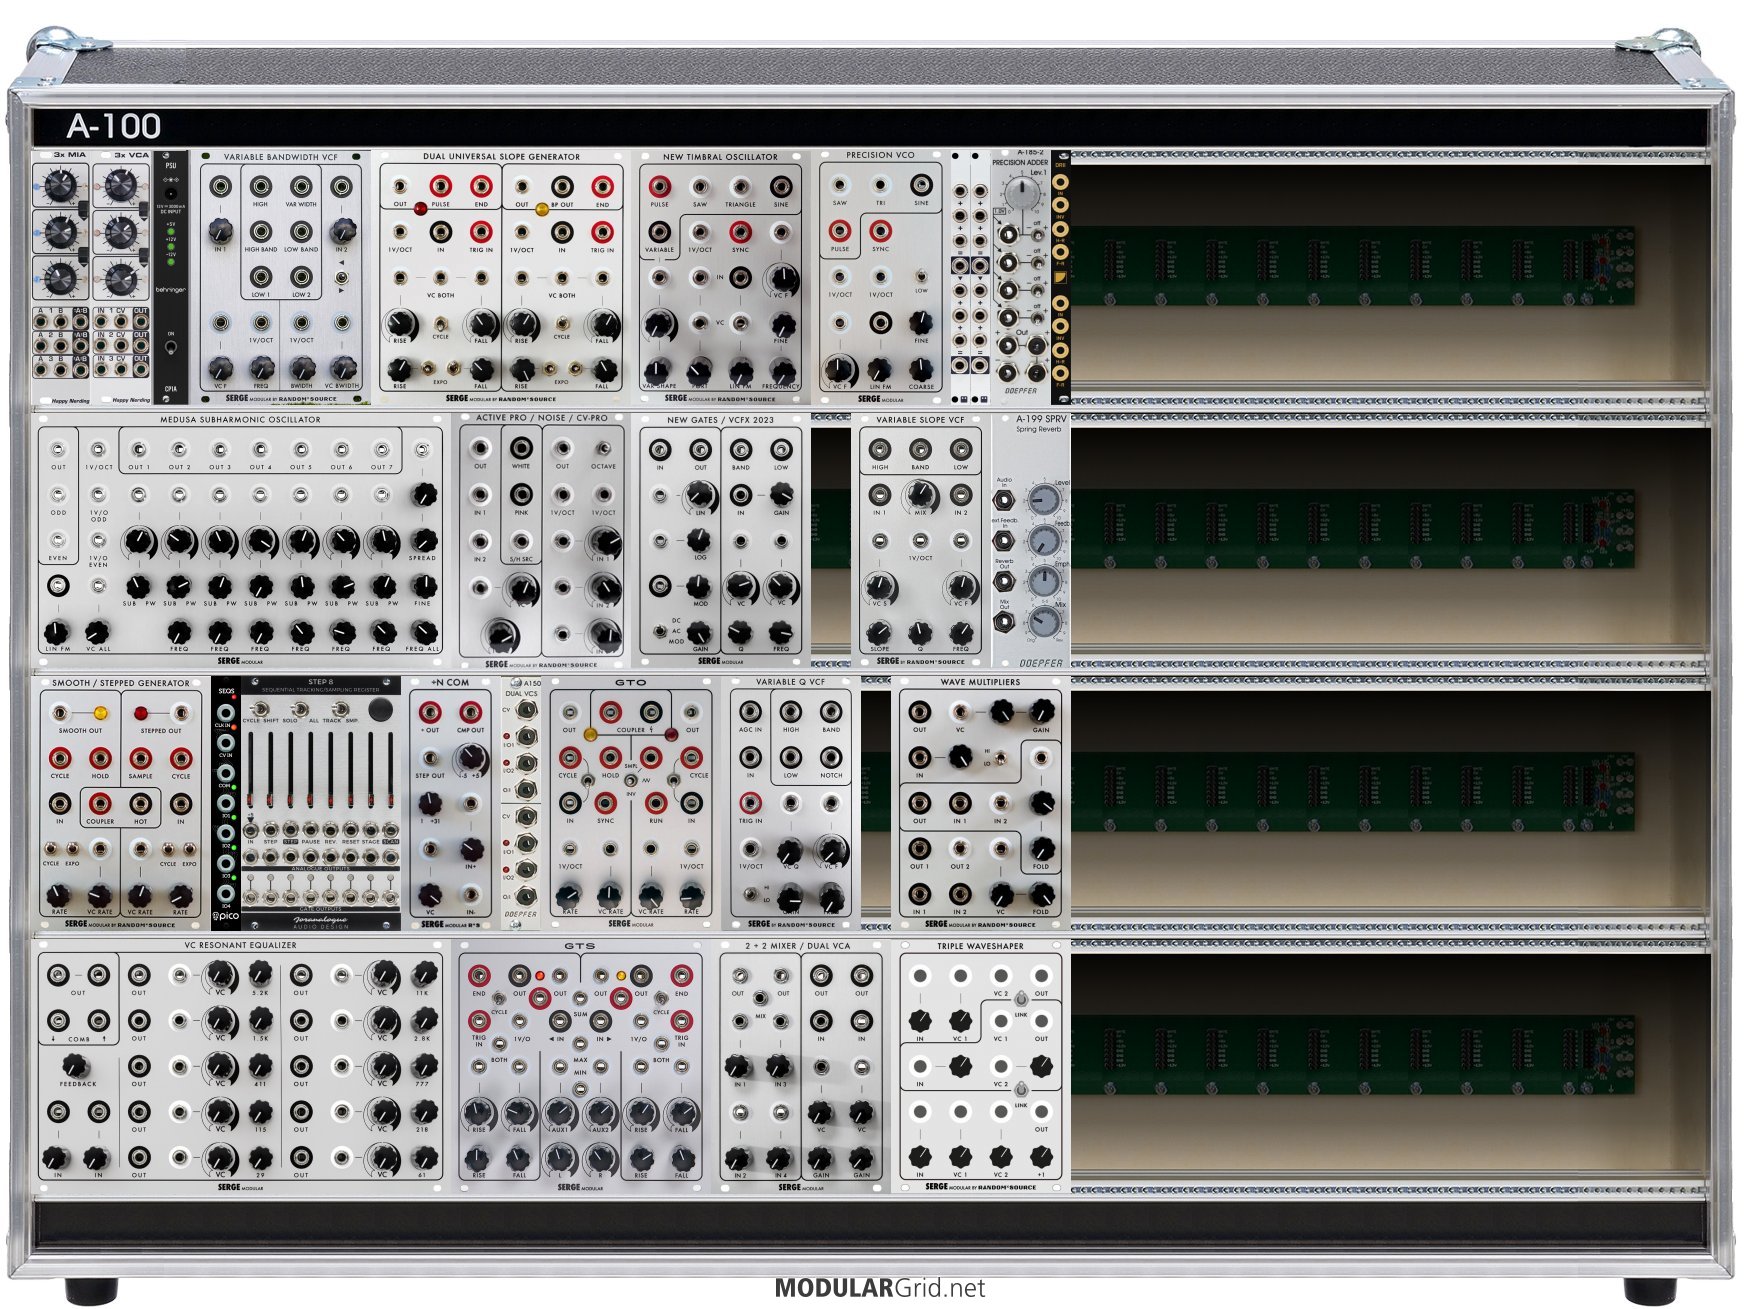Click the WHITE noise output jack

[521, 447]
